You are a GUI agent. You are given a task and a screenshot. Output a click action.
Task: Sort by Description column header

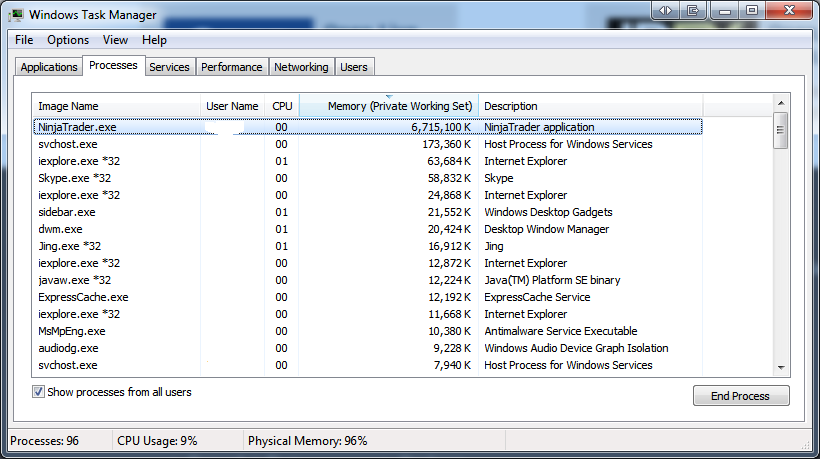pos(591,106)
